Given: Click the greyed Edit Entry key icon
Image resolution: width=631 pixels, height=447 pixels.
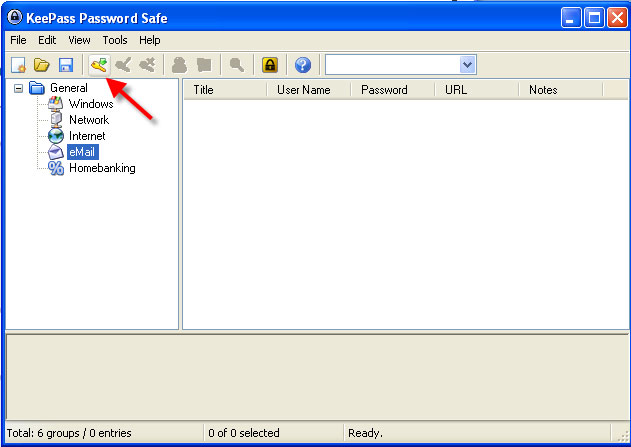Looking at the screenshot, I should click(123, 65).
